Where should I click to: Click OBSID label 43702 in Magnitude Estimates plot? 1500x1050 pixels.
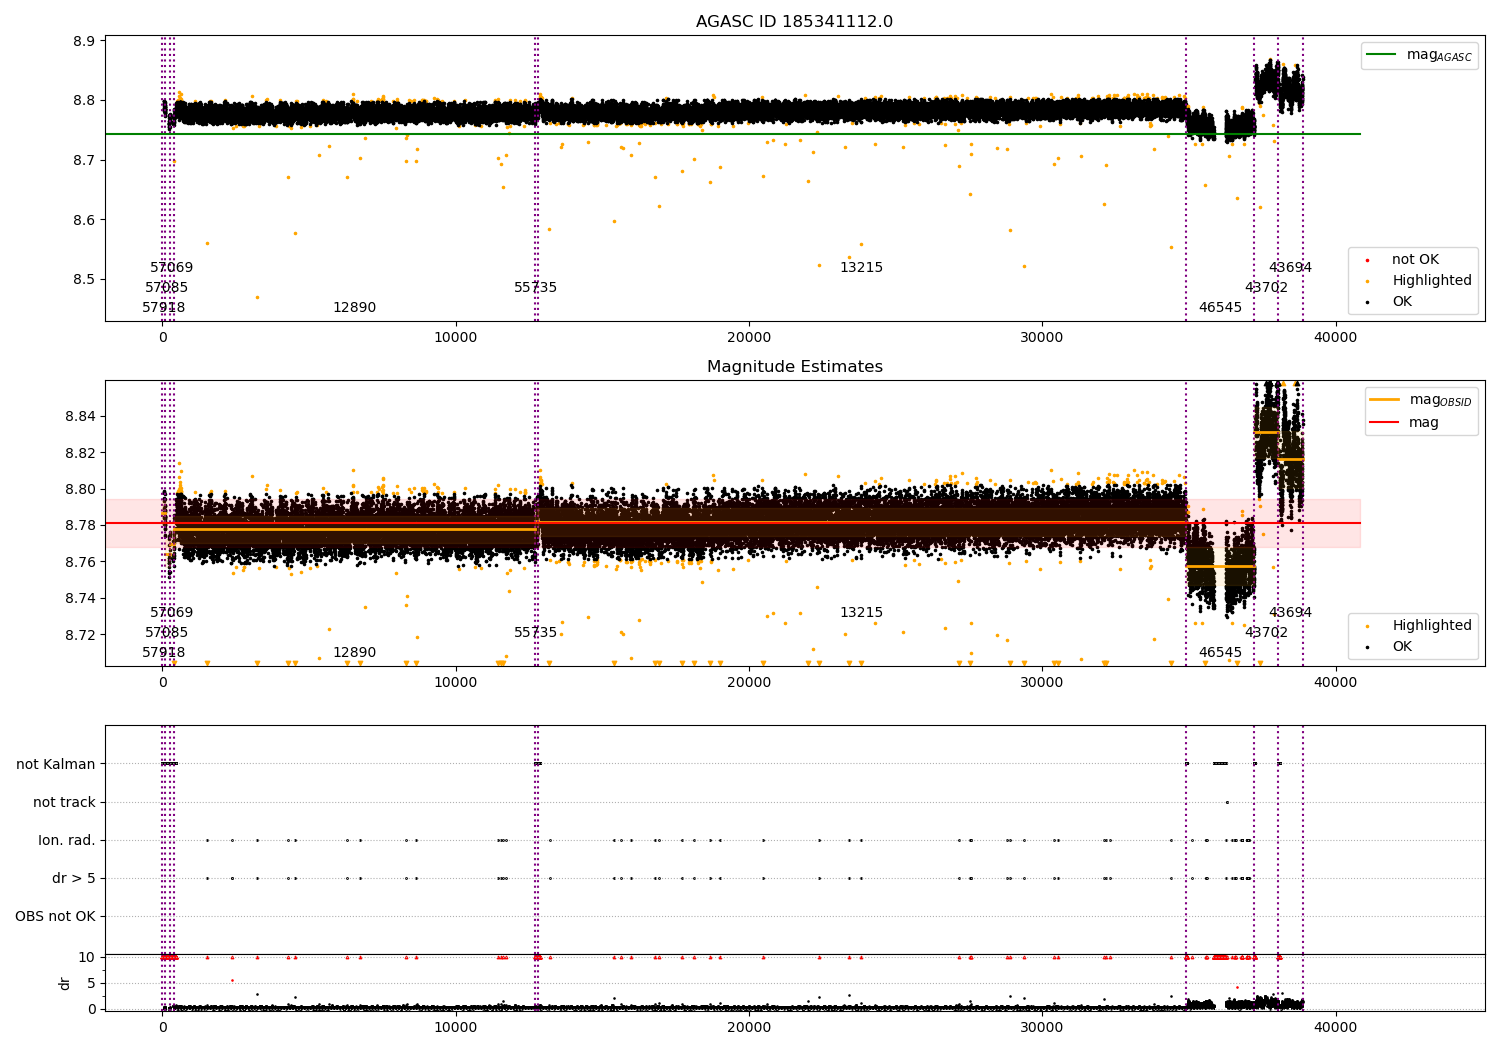(x=1267, y=633)
